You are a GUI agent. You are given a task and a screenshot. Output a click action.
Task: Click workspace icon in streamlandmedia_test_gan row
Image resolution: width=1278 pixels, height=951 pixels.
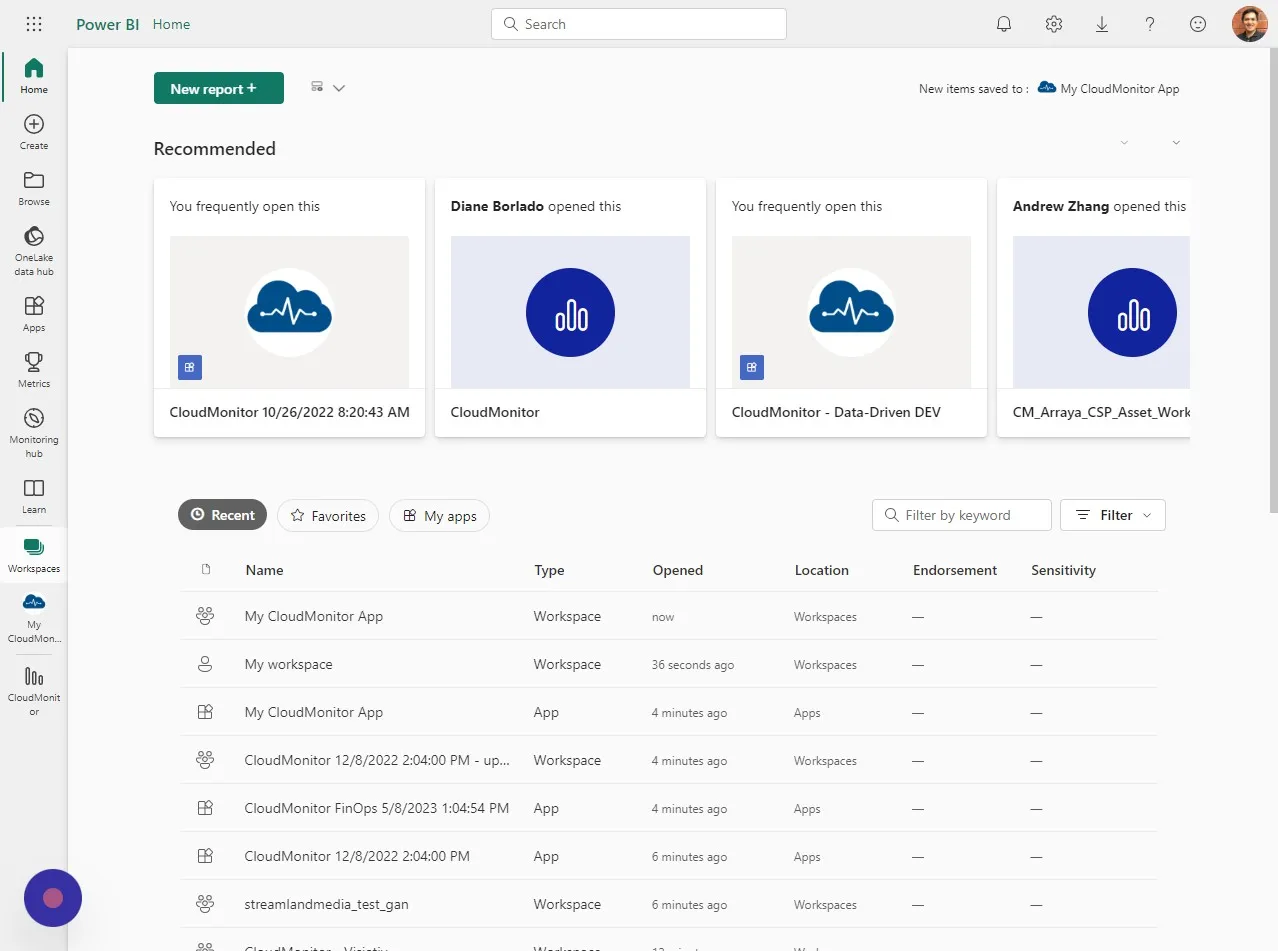tap(205, 904)
